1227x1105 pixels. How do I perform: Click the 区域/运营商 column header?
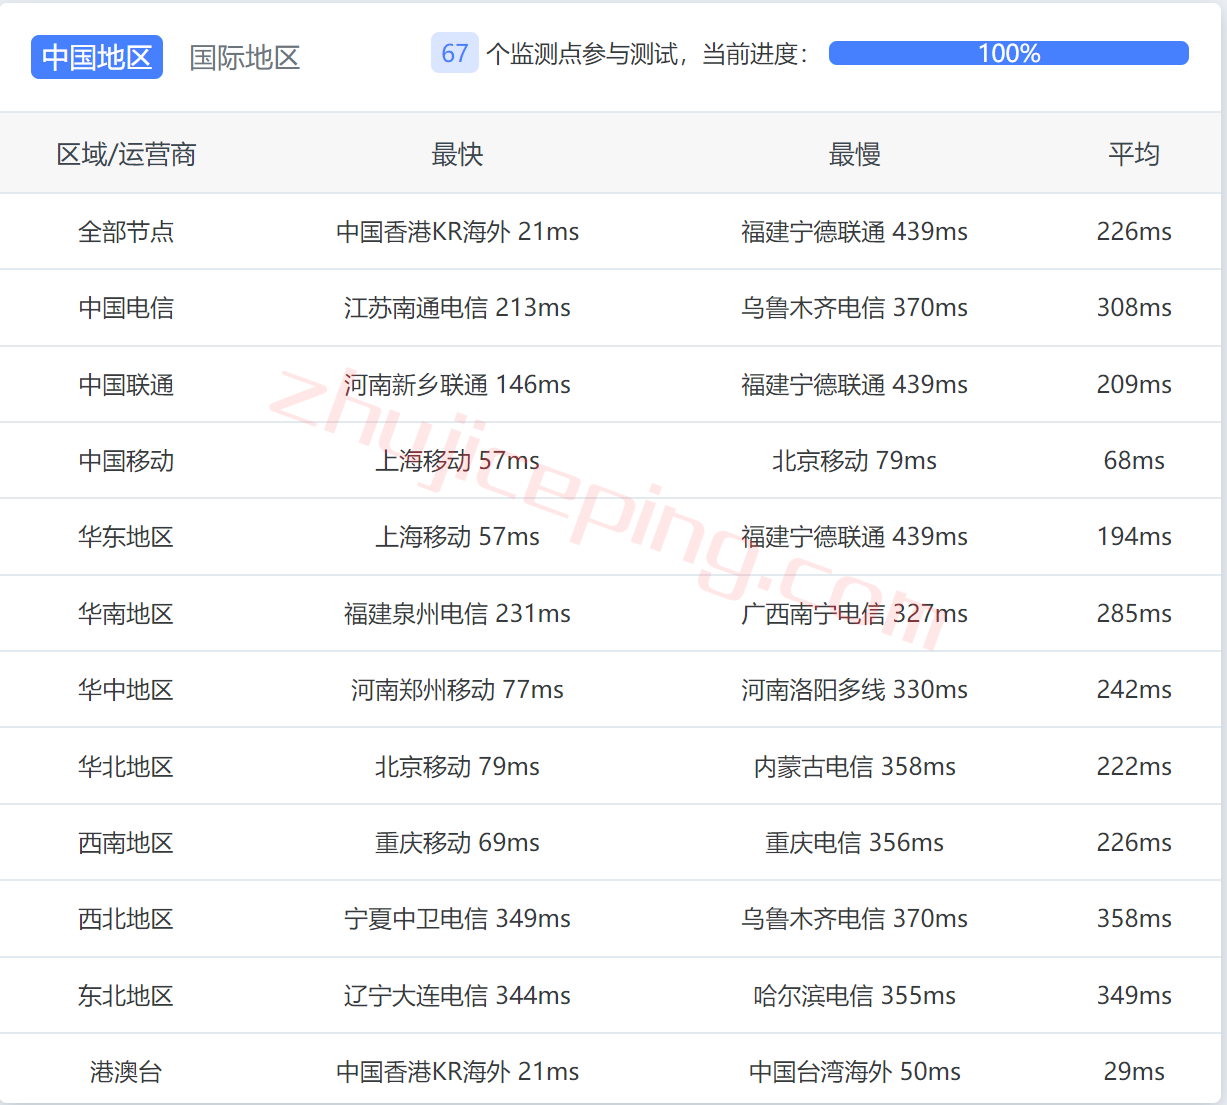(x=127, y=153)
